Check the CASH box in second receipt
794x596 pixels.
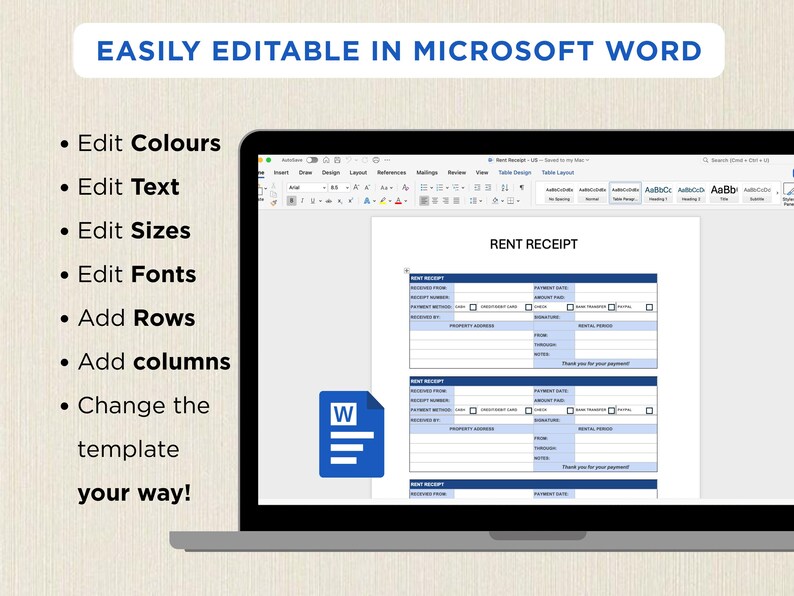(473, 410)
